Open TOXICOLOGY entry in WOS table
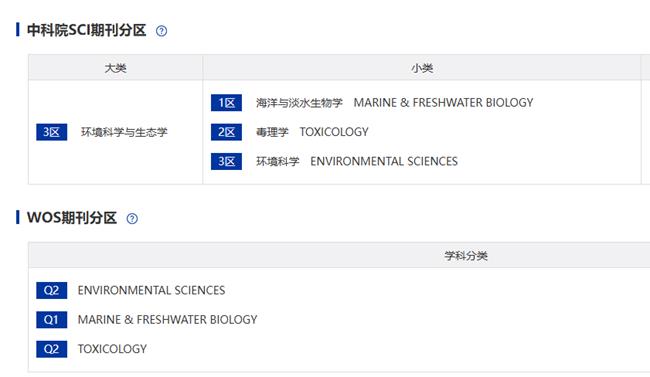This screenshot has width=650, height=377. [x=112, y=349]
